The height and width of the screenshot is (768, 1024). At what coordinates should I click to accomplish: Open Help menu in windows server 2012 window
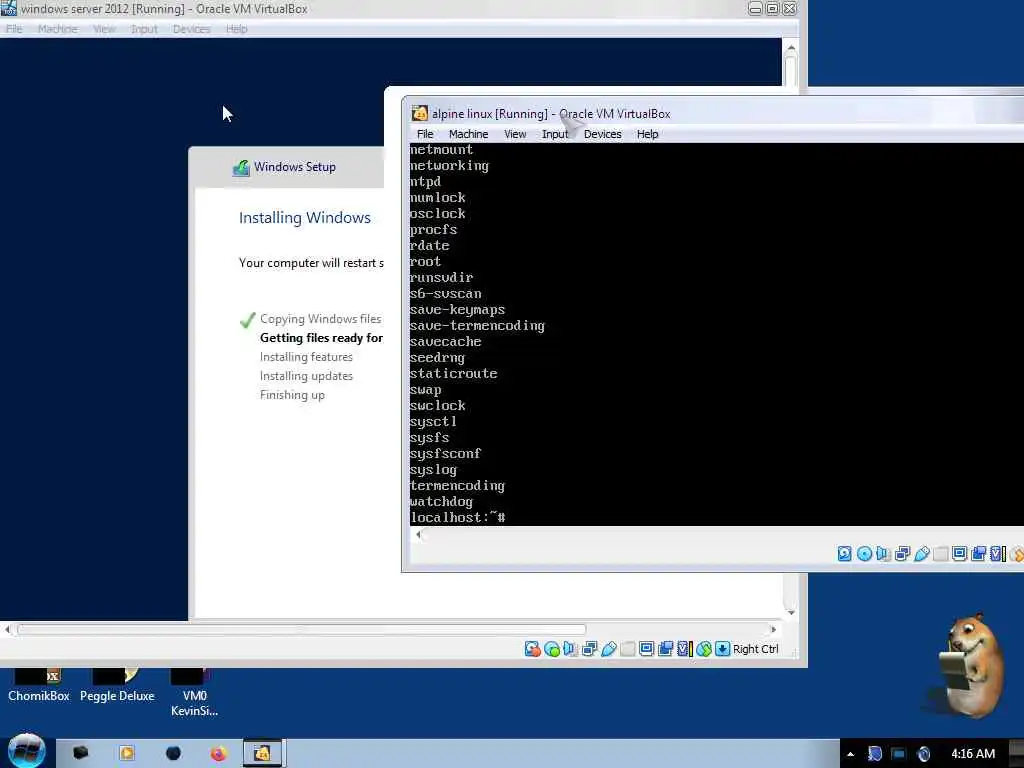[236, 29]
